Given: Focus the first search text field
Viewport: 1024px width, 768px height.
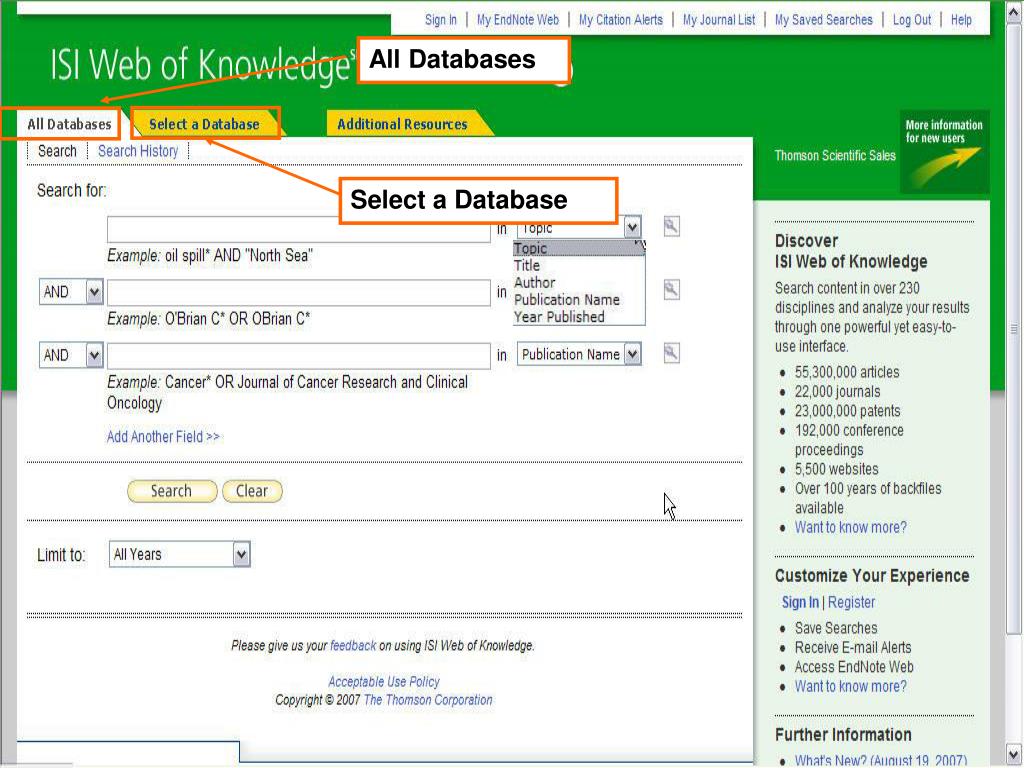Looking at the screenshot, I should click(x=298, y=229).
